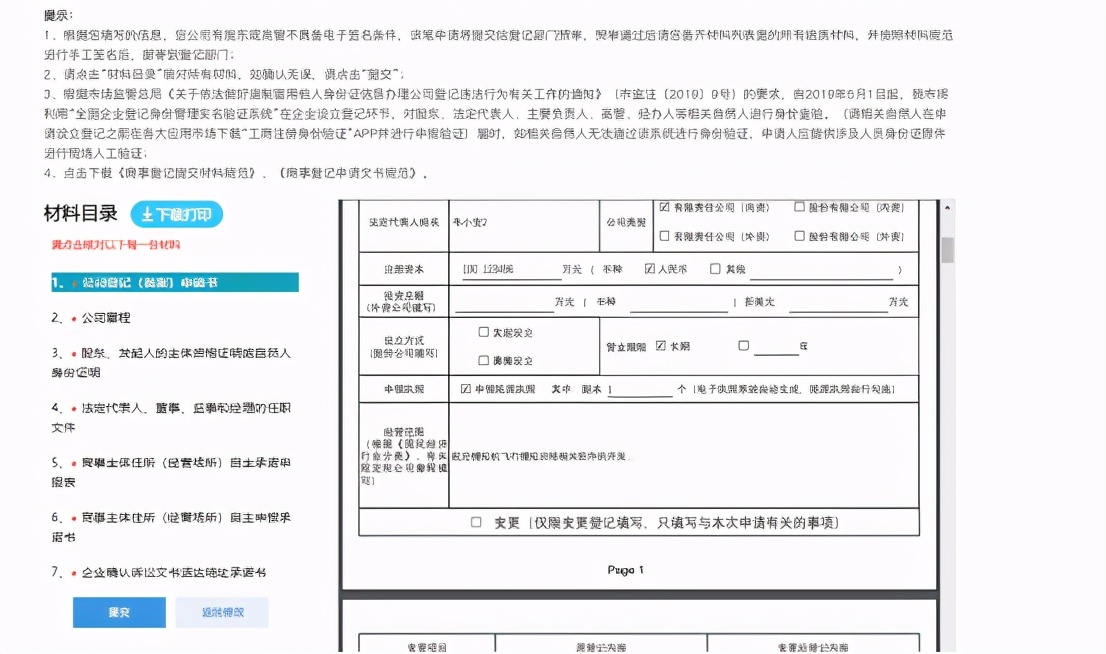
Task: Tick the 股份有限公司（内资）company type checkbox
Action: (x=799, y=207)
